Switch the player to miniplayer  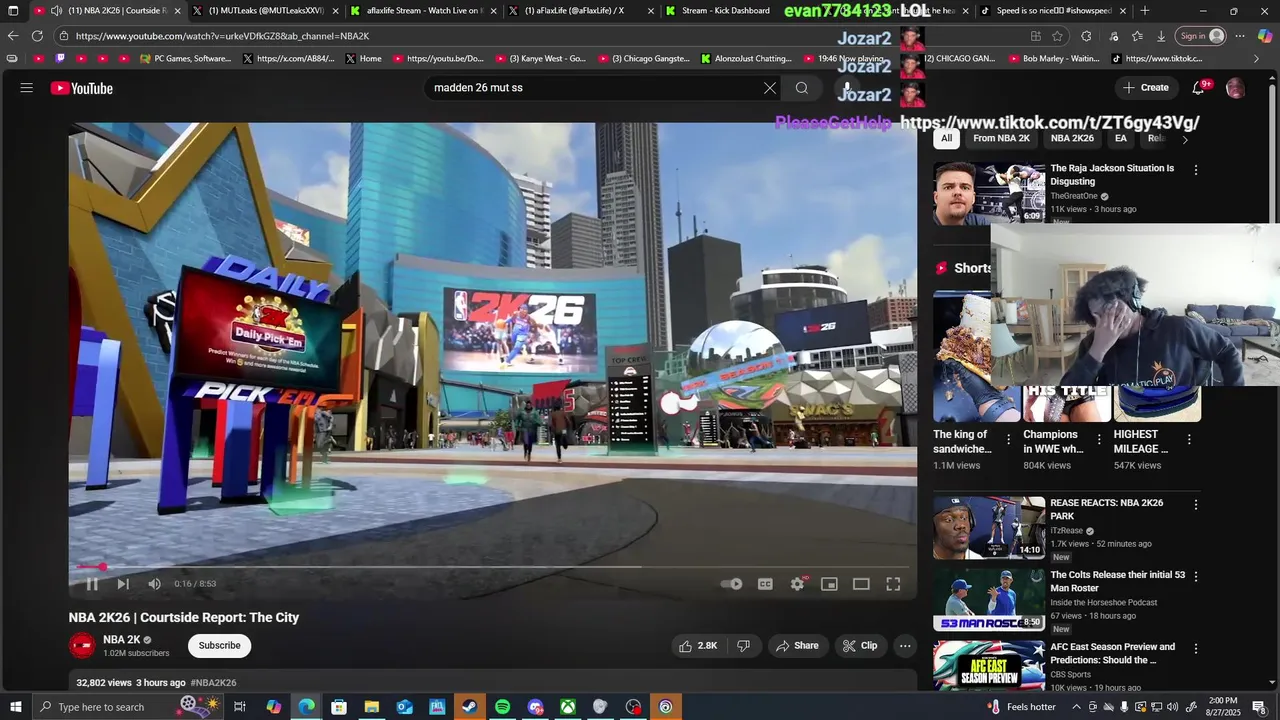(829, 584)
